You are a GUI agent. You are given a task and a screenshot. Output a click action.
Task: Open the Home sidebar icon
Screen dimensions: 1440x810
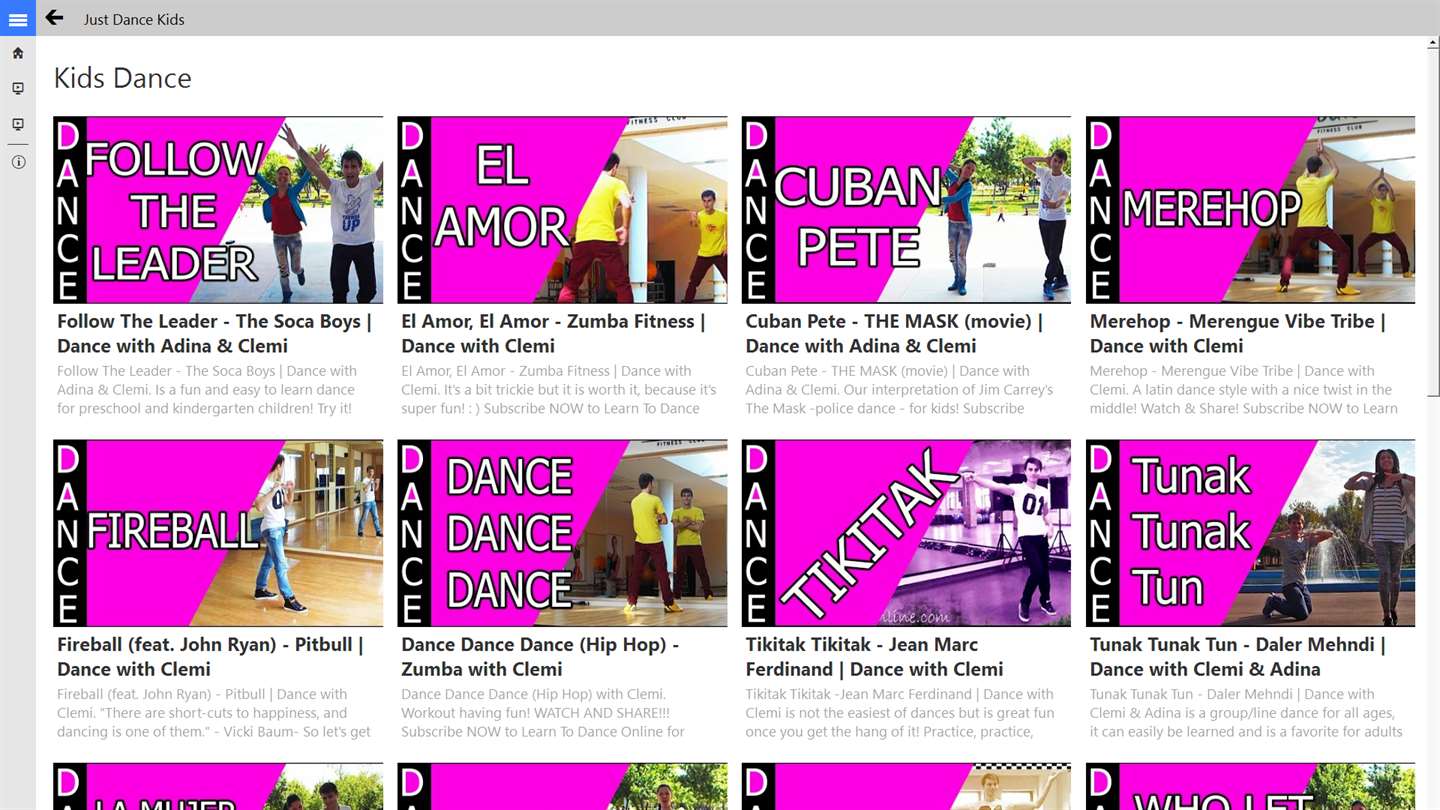(18, 53)
